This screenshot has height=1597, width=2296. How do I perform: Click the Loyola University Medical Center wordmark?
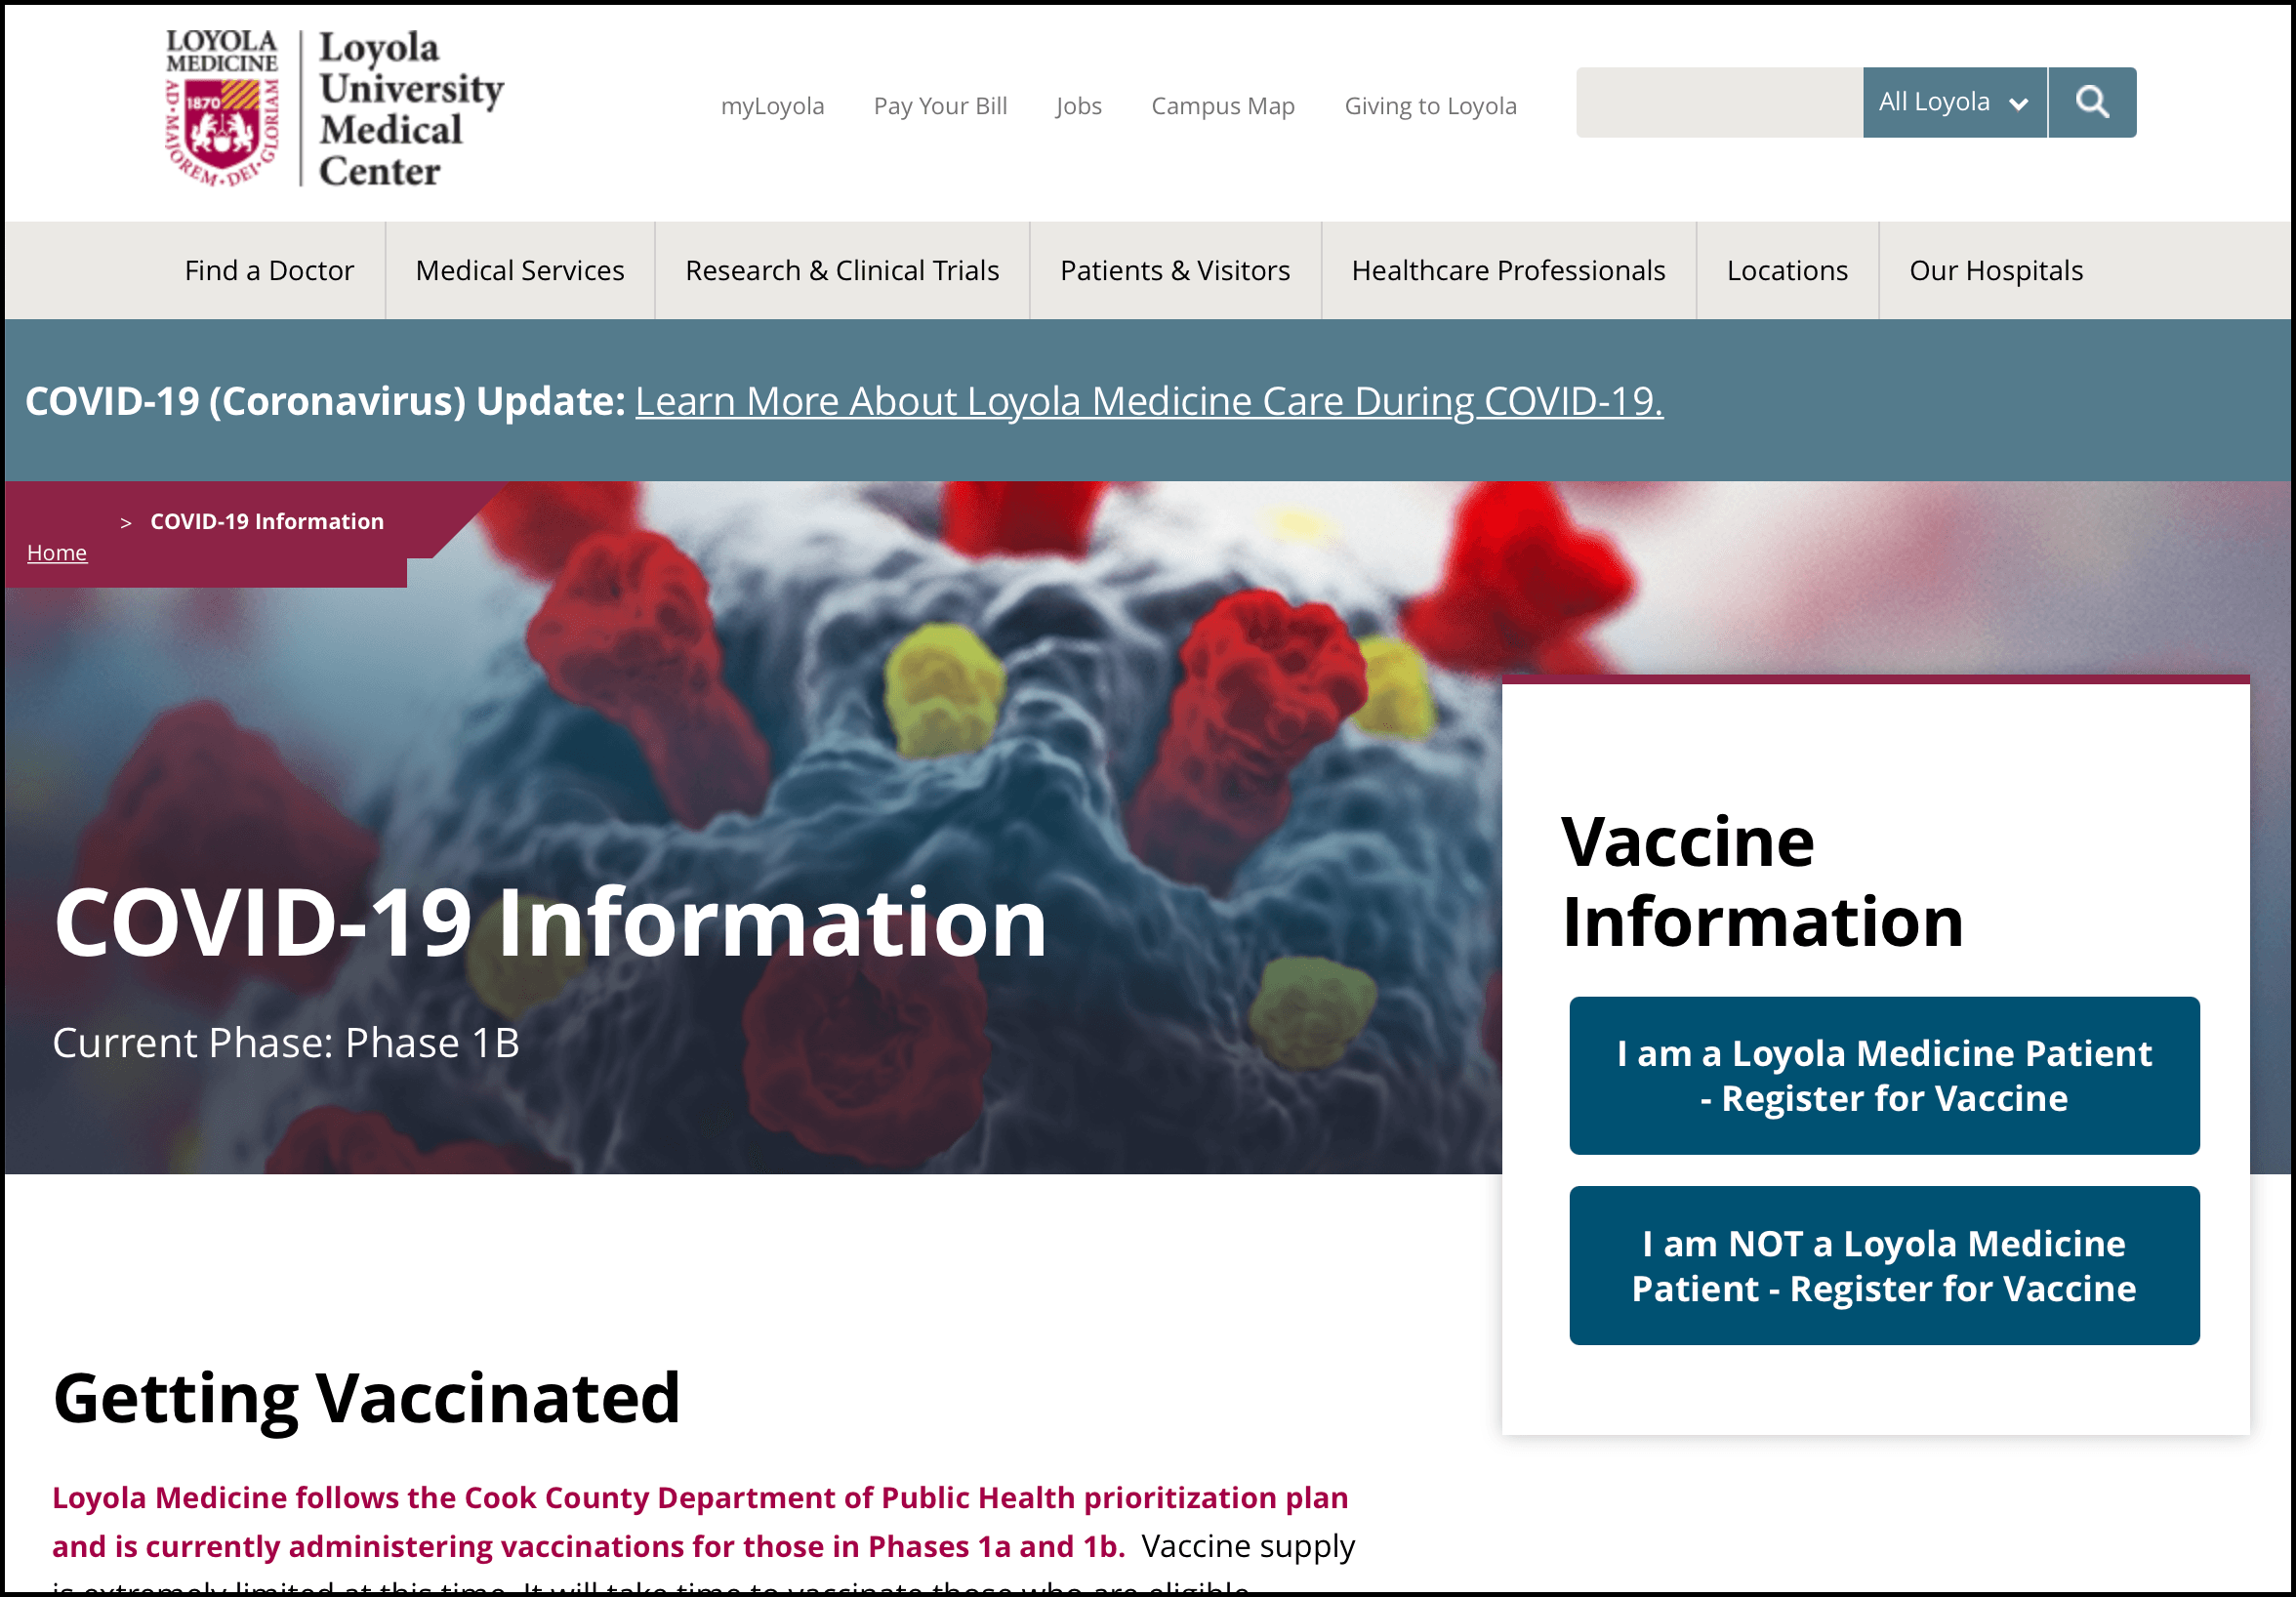[411, 108]
